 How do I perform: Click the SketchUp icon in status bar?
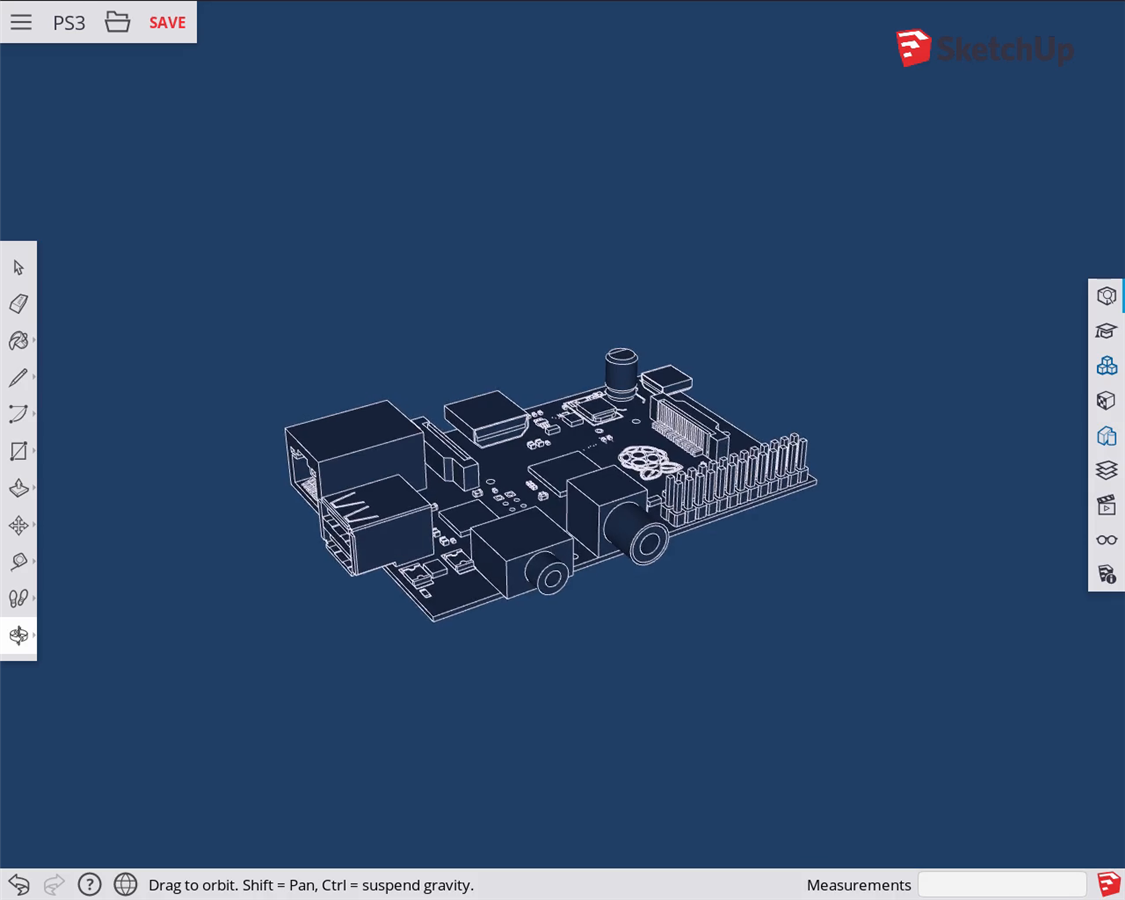[1108, 884]
